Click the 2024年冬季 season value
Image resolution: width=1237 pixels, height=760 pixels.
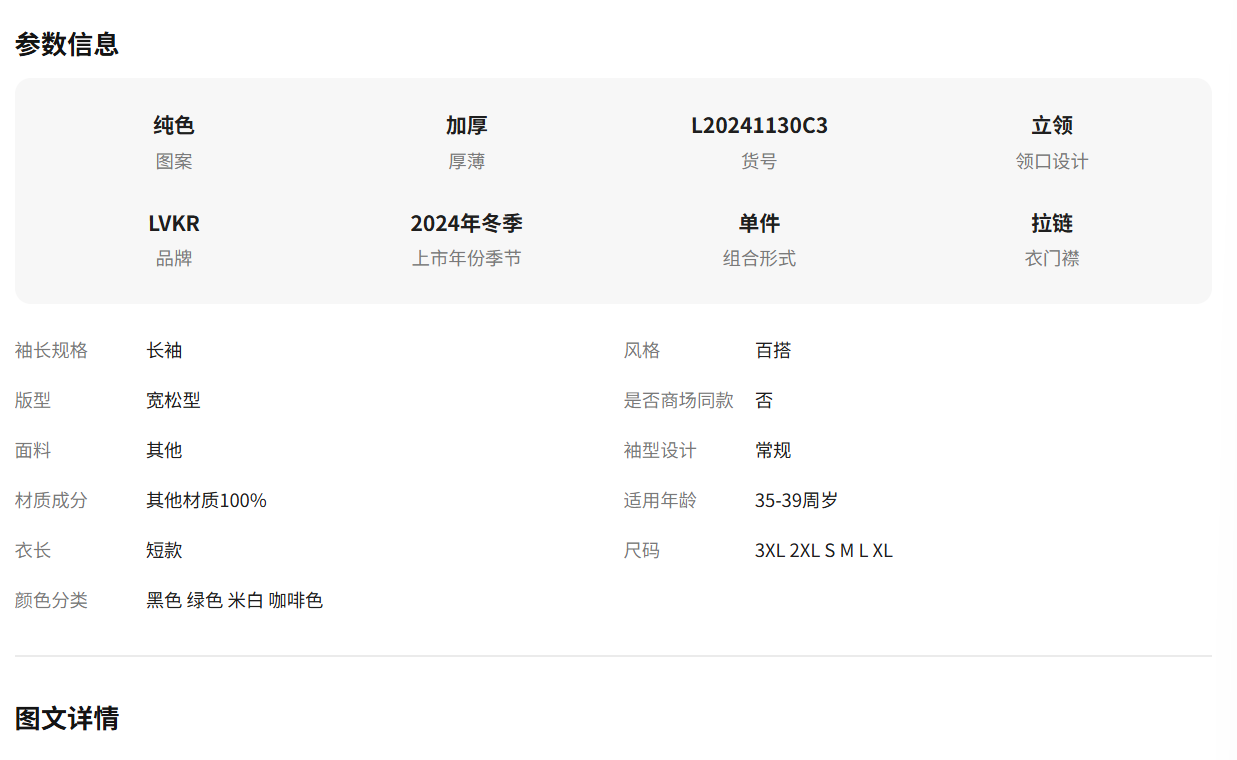tap(466, 223)
